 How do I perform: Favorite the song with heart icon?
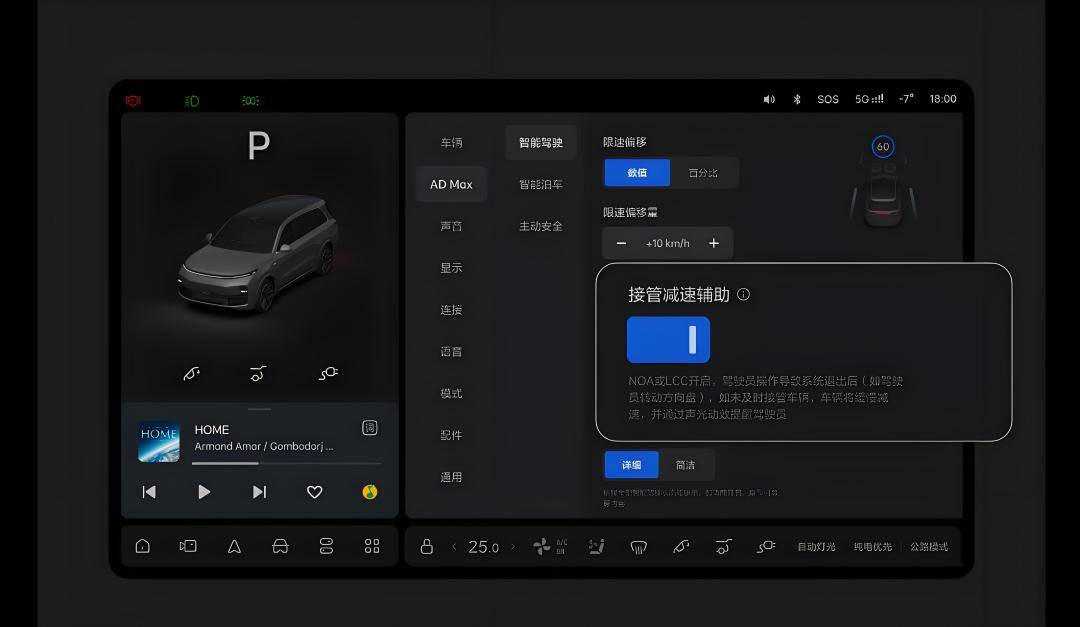click(315, 491)
